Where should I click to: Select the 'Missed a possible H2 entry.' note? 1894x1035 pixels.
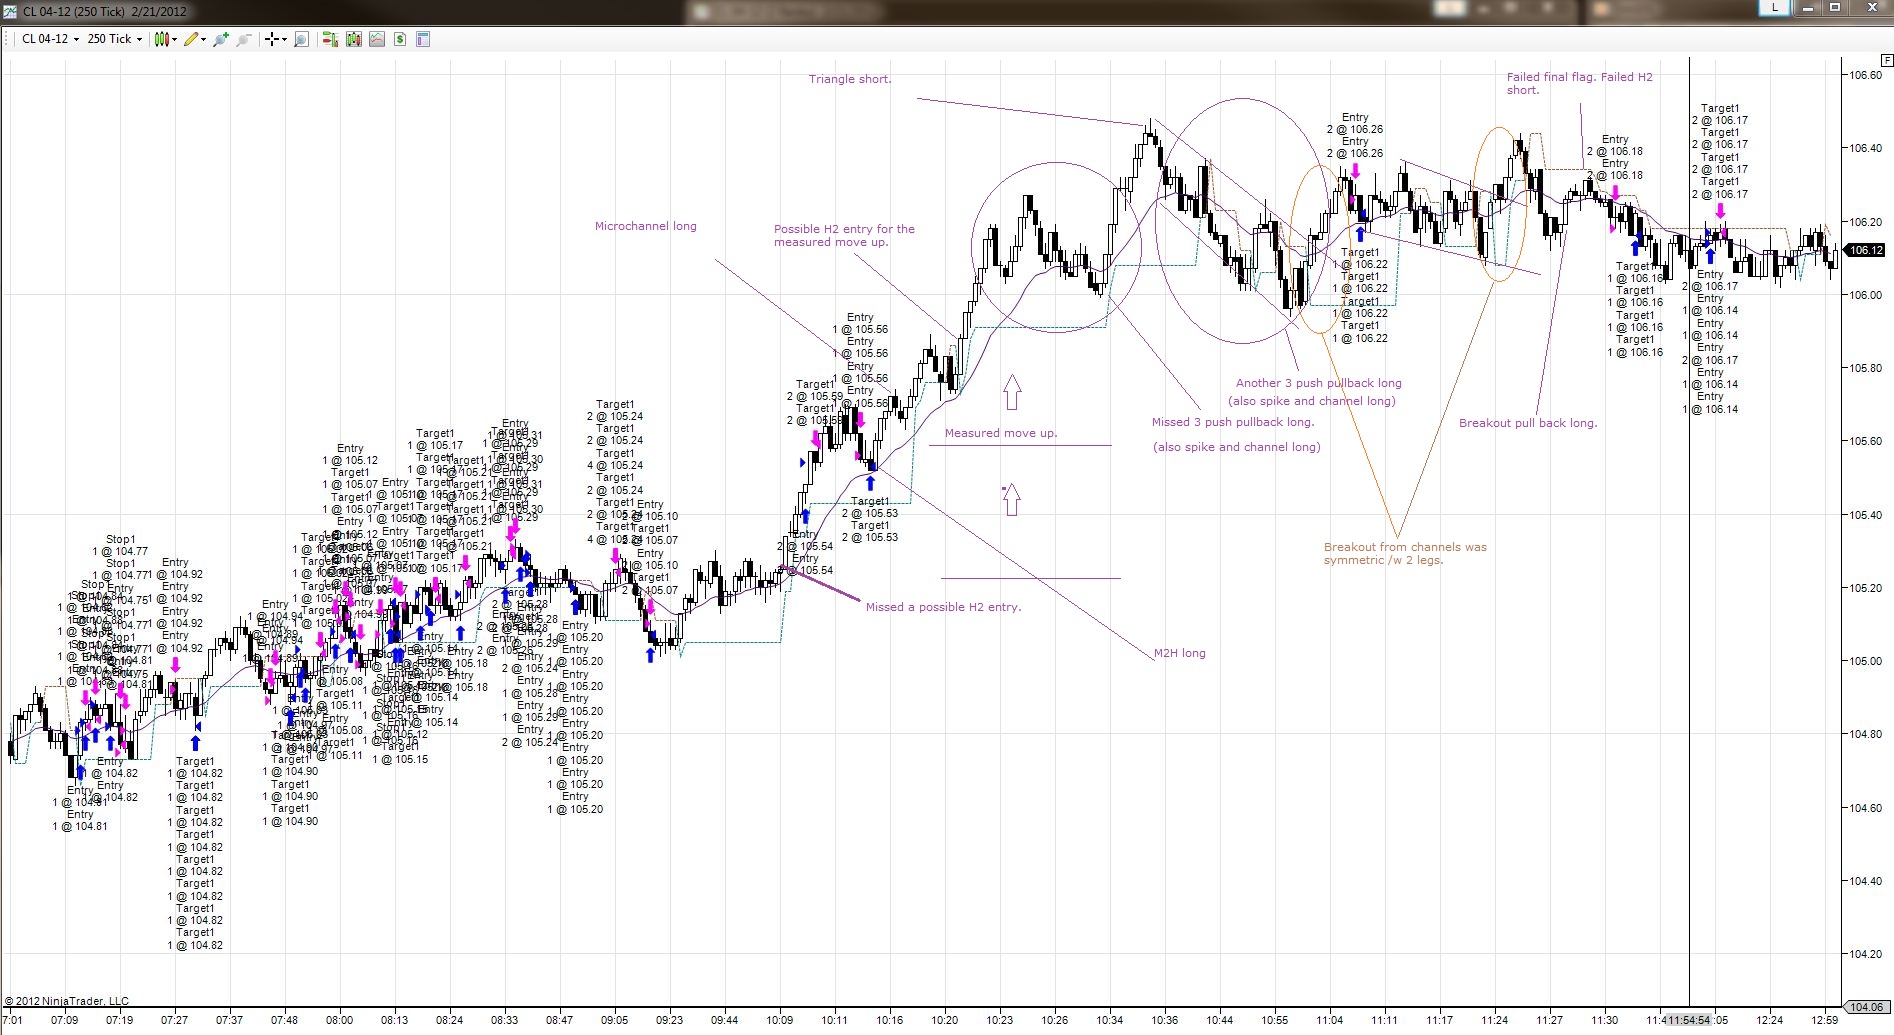[943, 607]
